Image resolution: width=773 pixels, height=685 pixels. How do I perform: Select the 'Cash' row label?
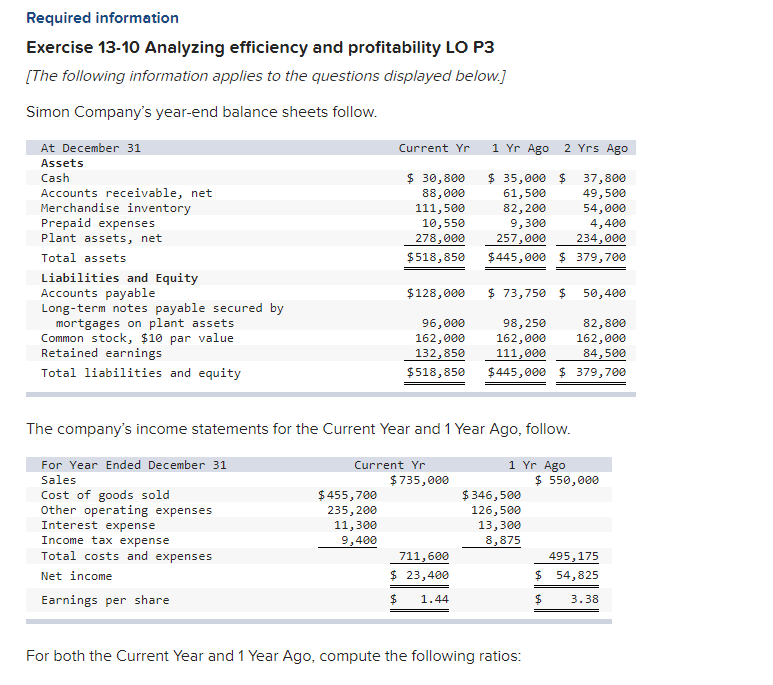coord(55,178)
